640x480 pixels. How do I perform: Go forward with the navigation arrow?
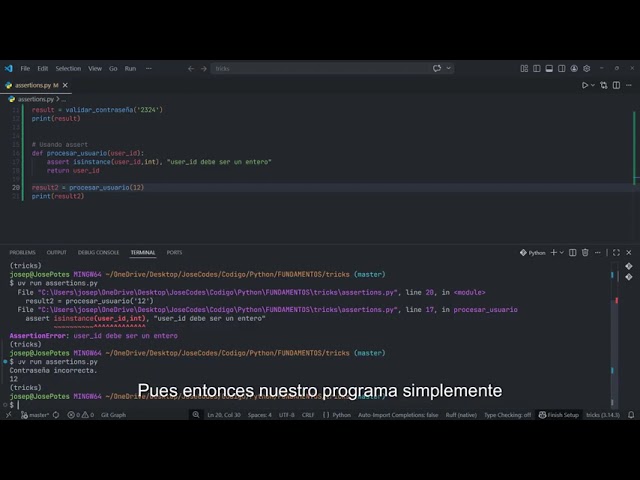point(204,69)
